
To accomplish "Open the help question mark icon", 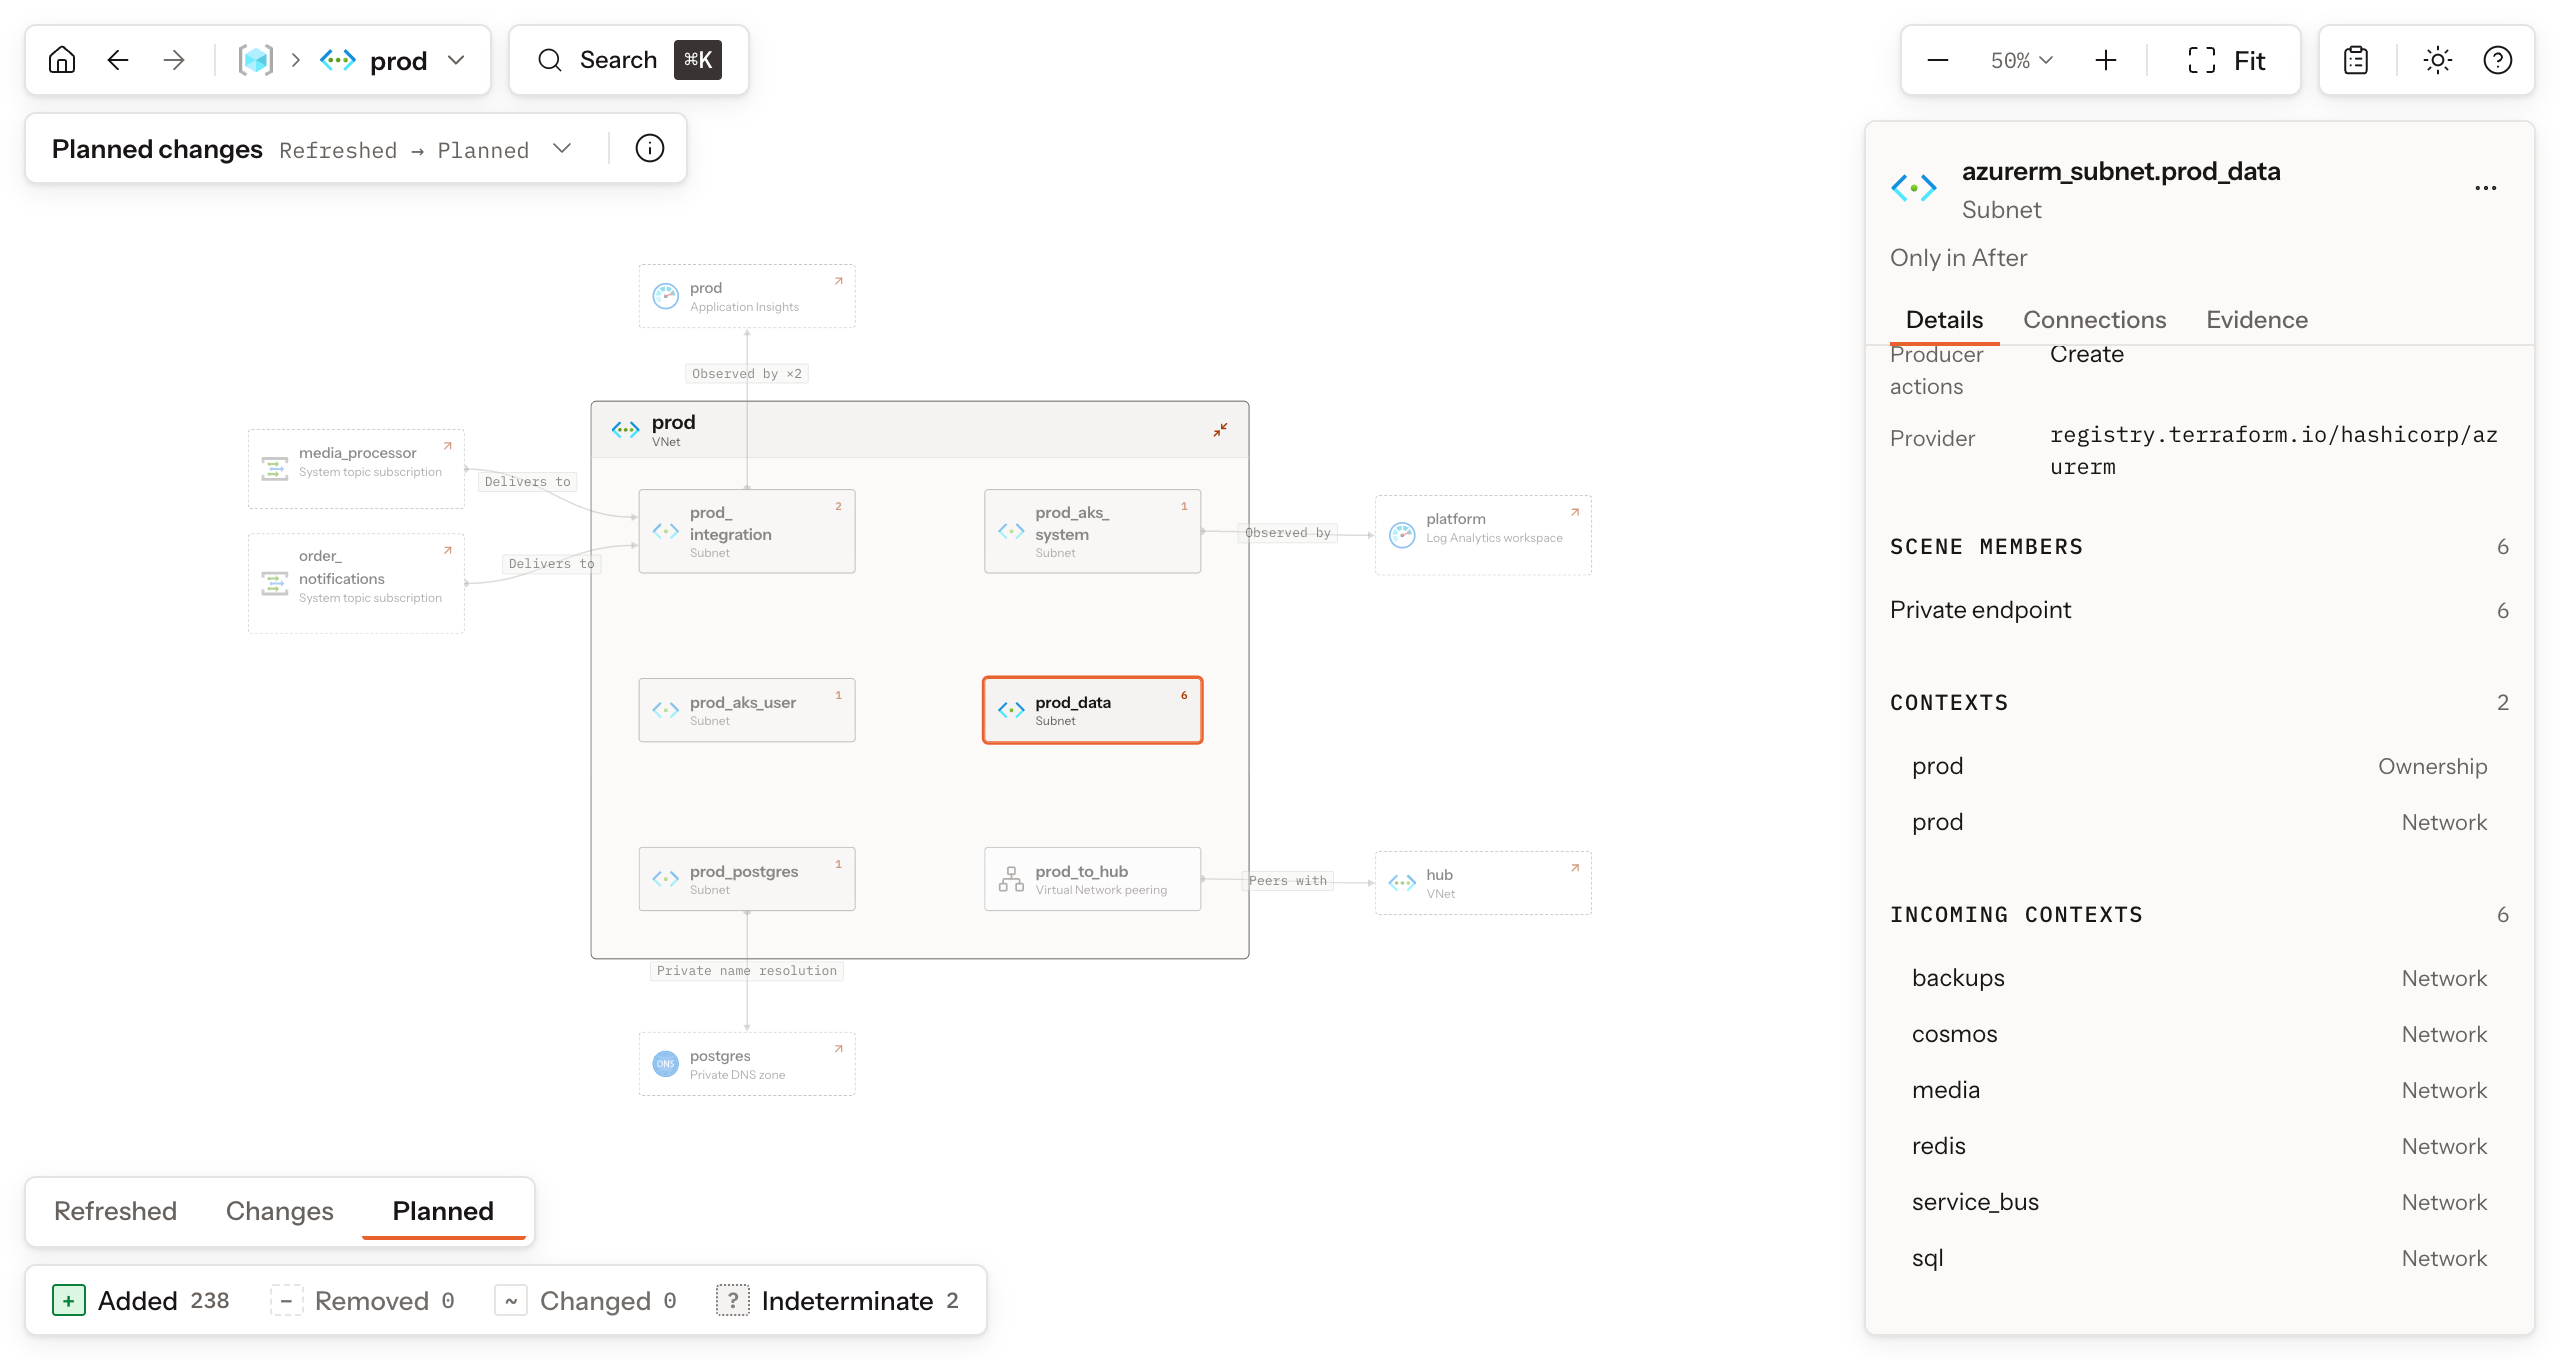I will point(2498,60).
